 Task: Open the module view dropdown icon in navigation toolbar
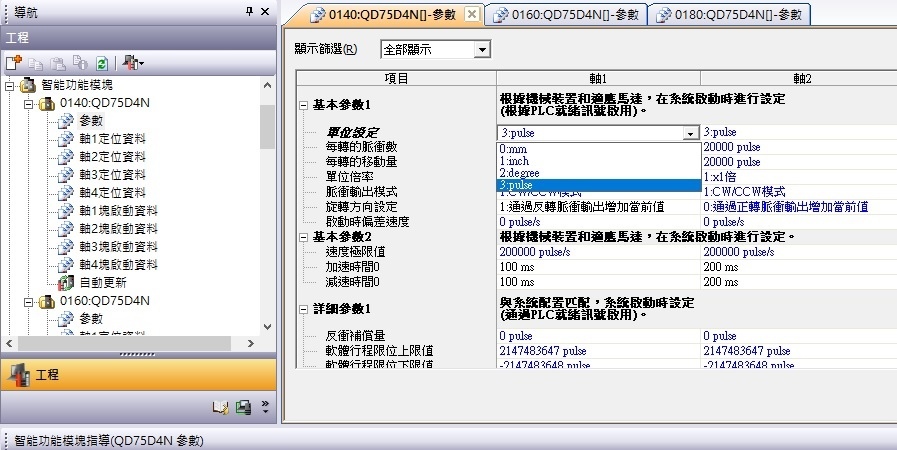click(x=133, y=63)
